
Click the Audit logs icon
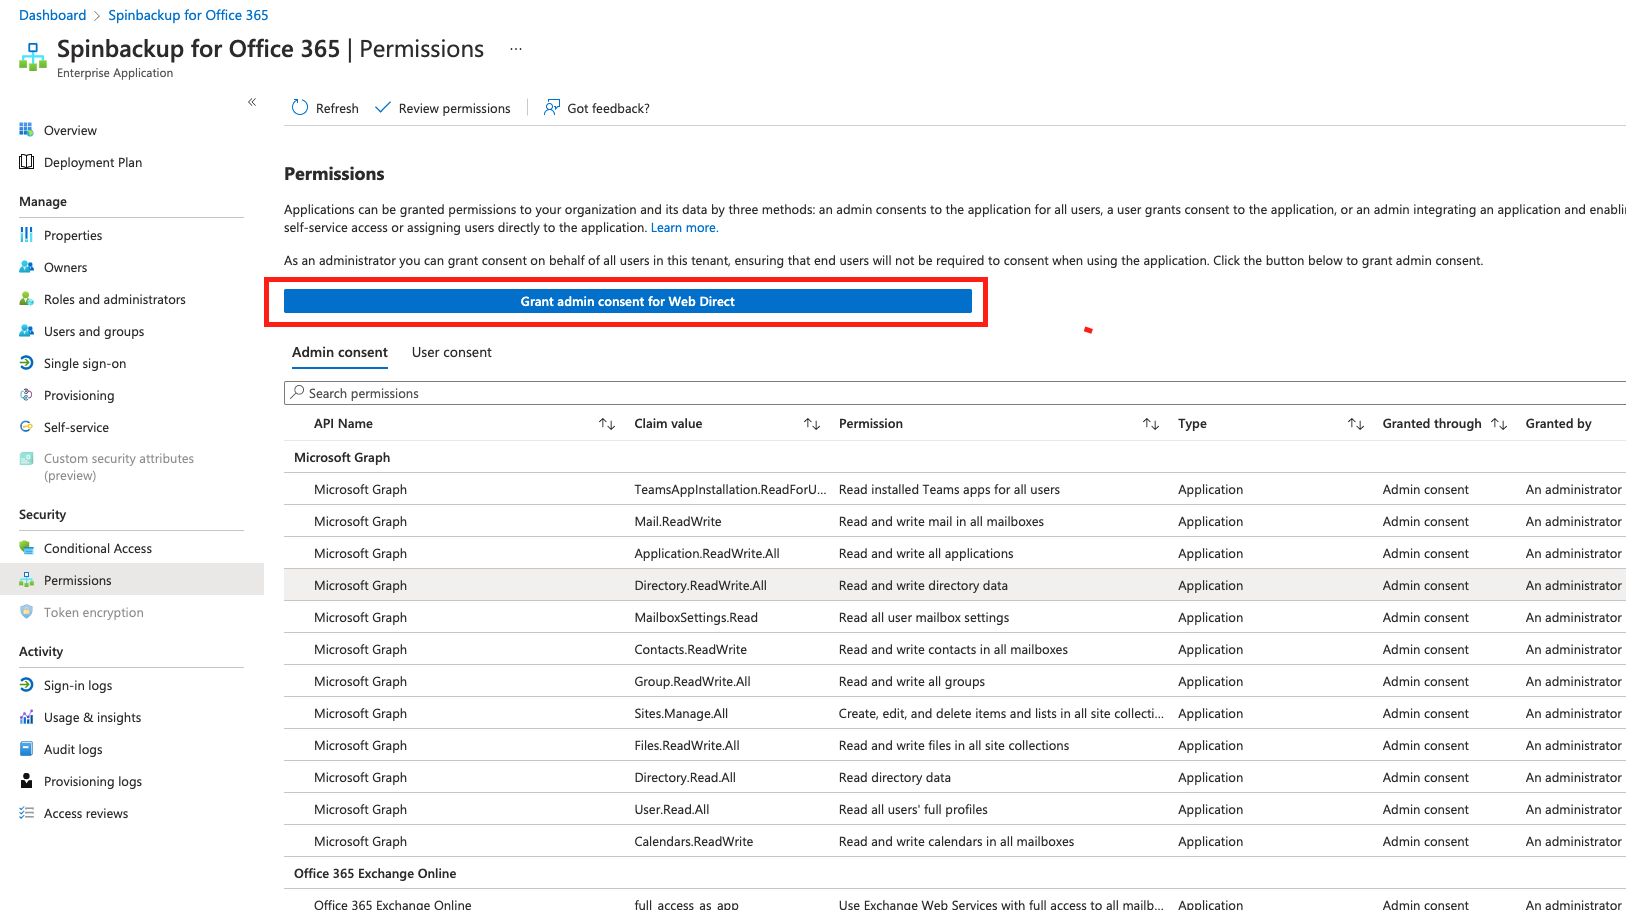point(27,749)
